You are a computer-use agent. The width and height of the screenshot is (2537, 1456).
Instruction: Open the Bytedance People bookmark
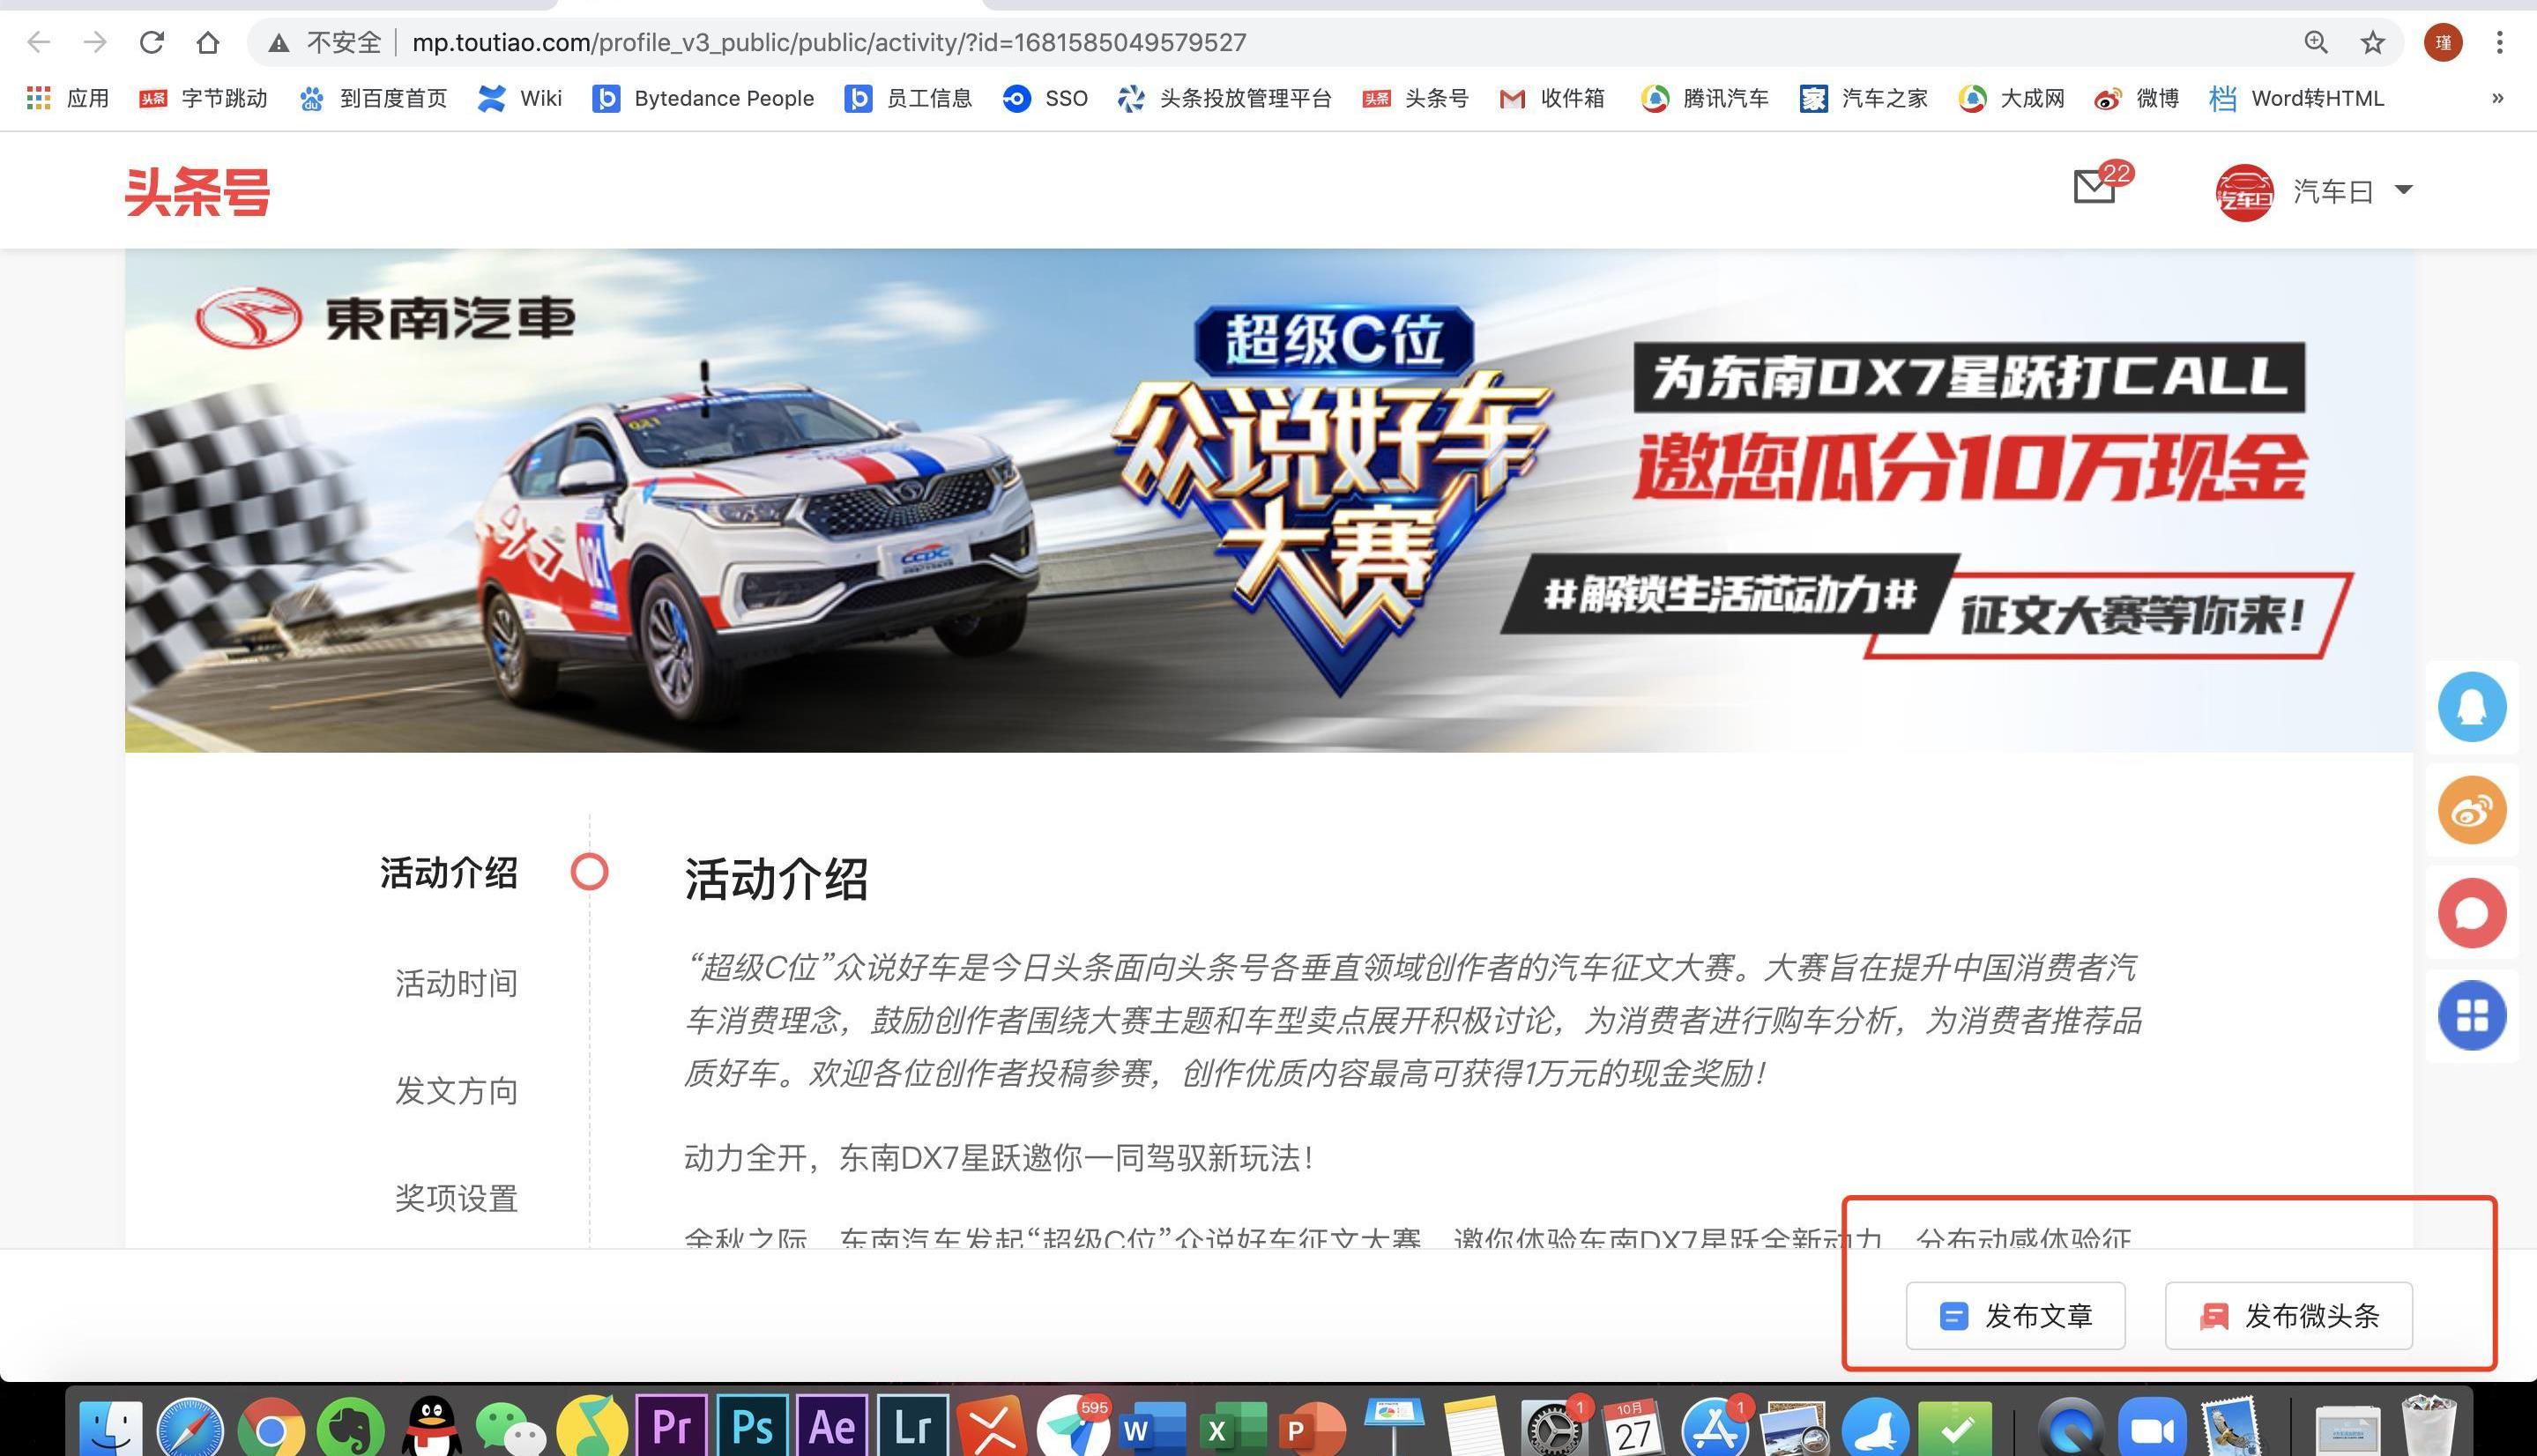[703, 98]
